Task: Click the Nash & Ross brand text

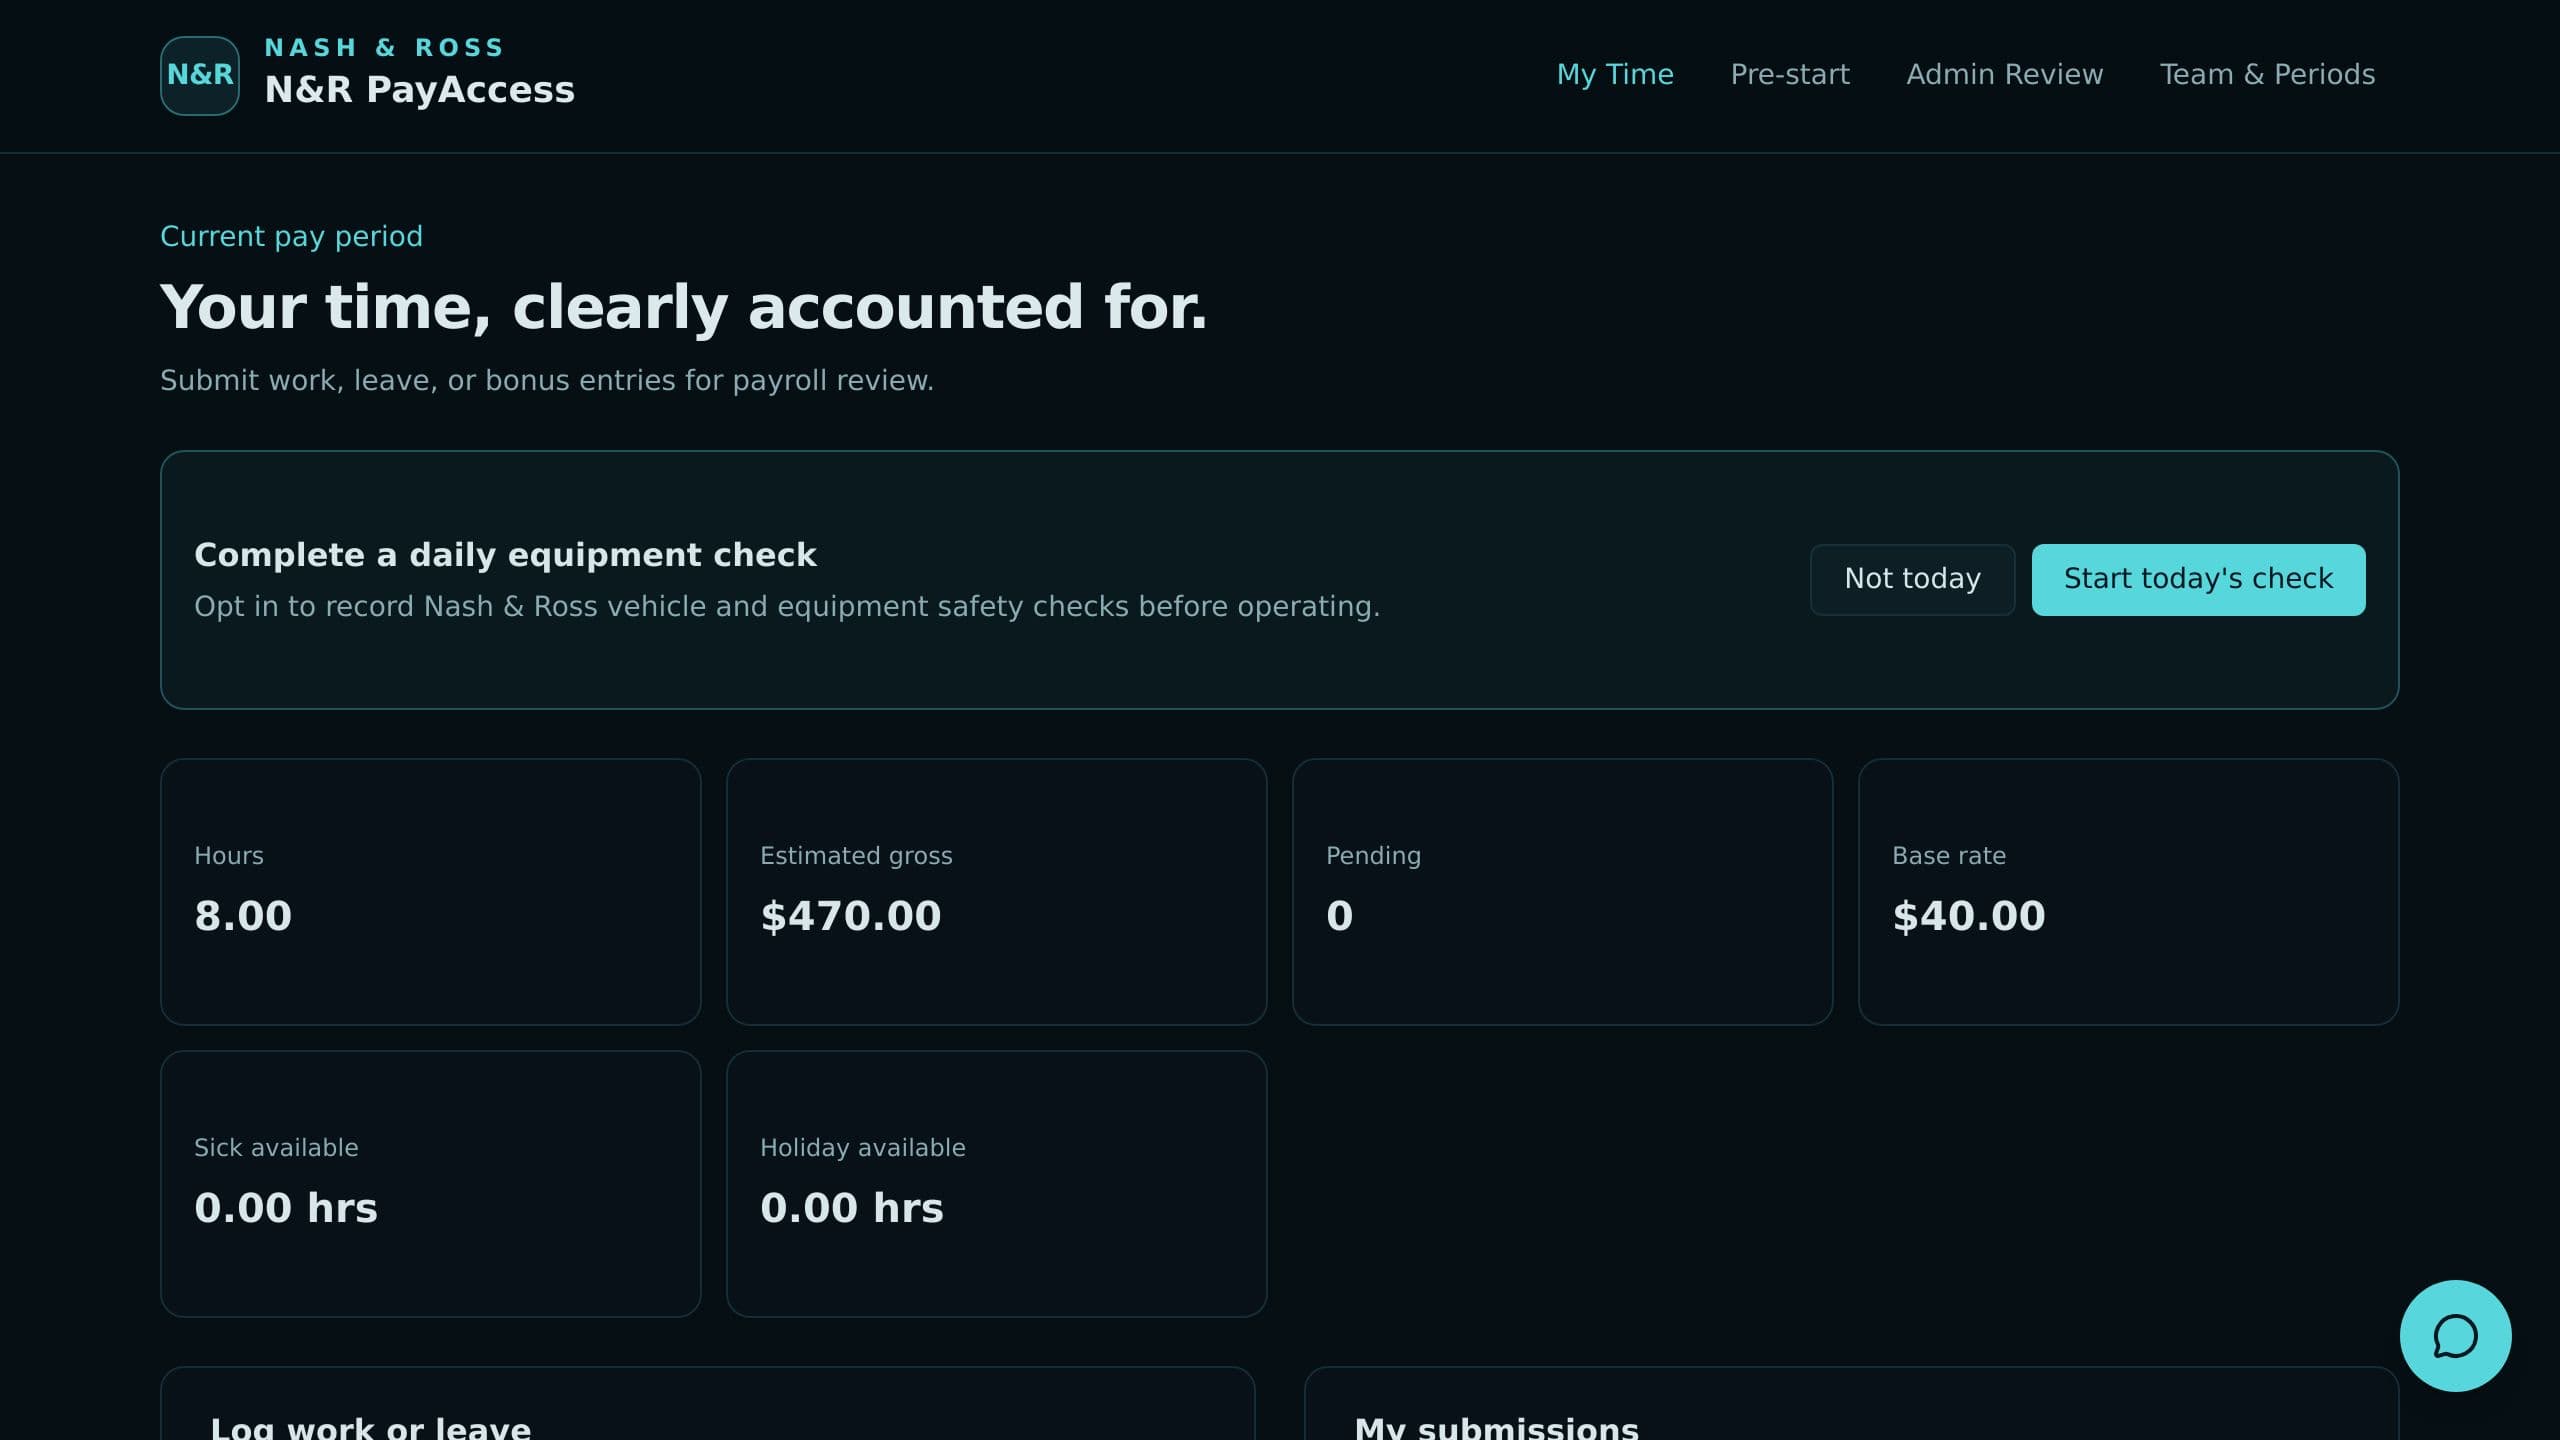Action: [384, 48]
